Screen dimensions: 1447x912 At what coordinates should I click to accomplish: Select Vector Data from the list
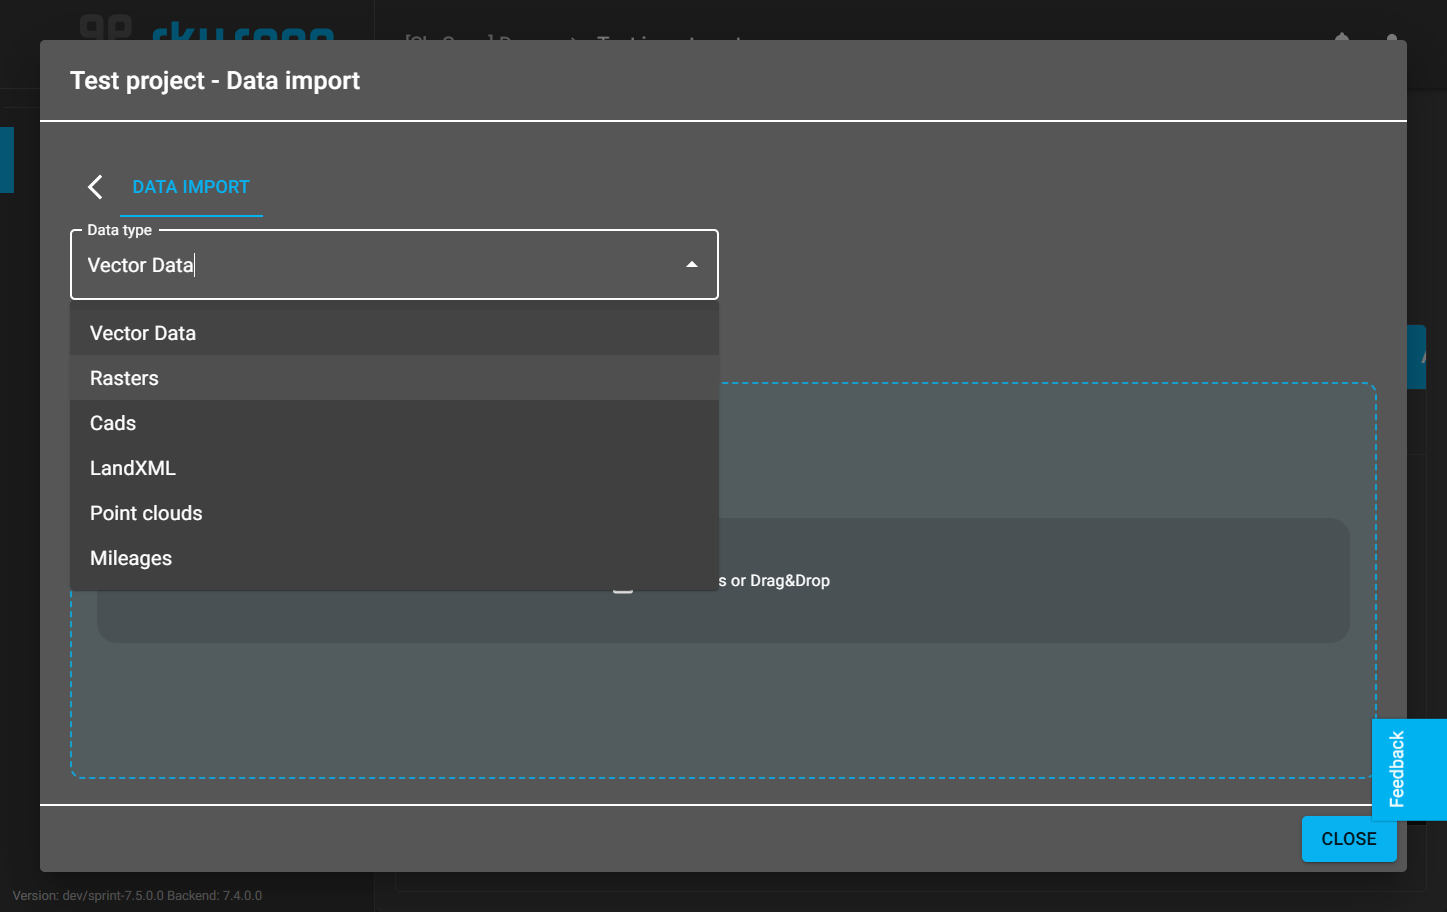tap(394, 333)
